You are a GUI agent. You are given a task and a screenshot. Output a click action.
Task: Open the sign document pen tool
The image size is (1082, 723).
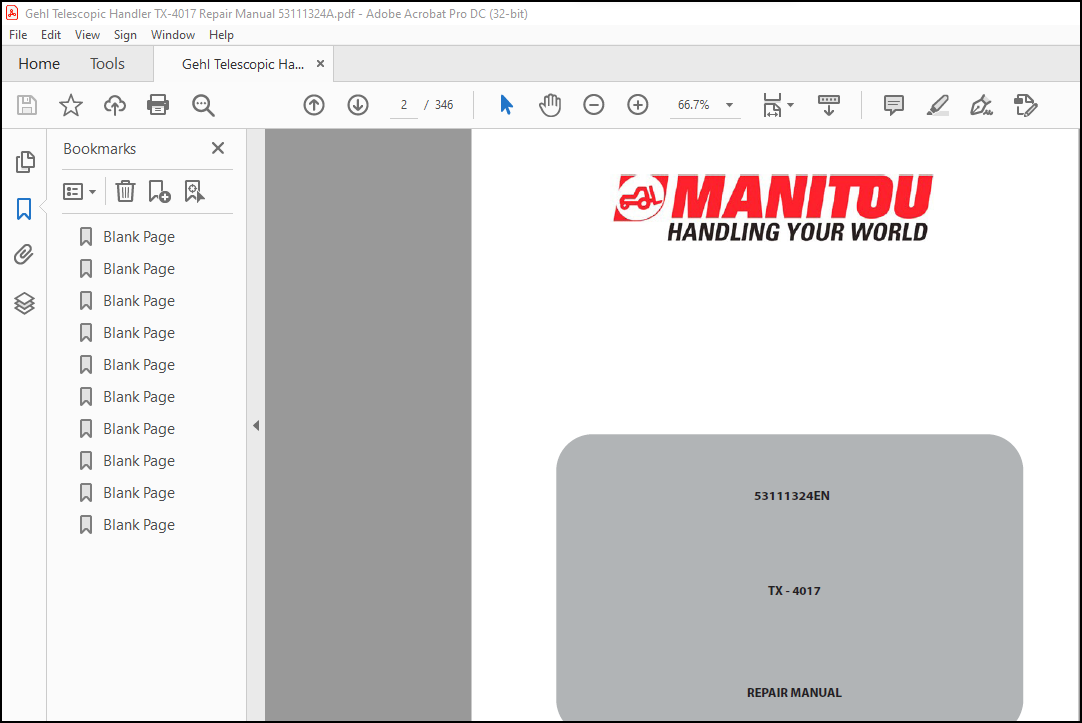coord(981,105)
